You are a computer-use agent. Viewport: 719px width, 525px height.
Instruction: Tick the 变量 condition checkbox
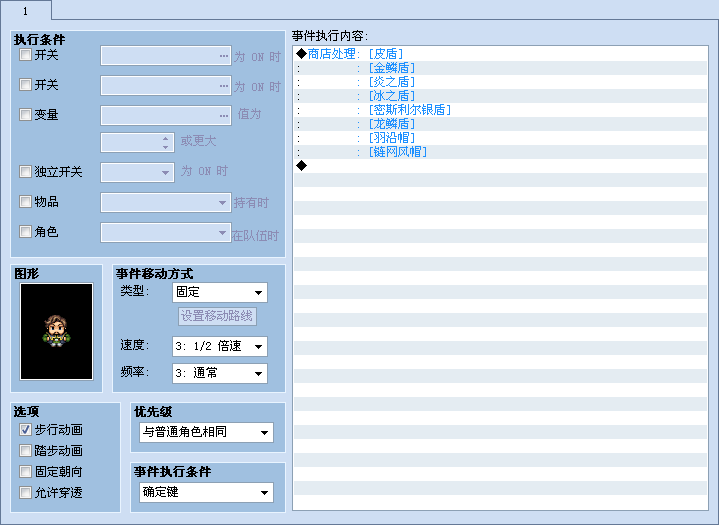tap(25, 114)
